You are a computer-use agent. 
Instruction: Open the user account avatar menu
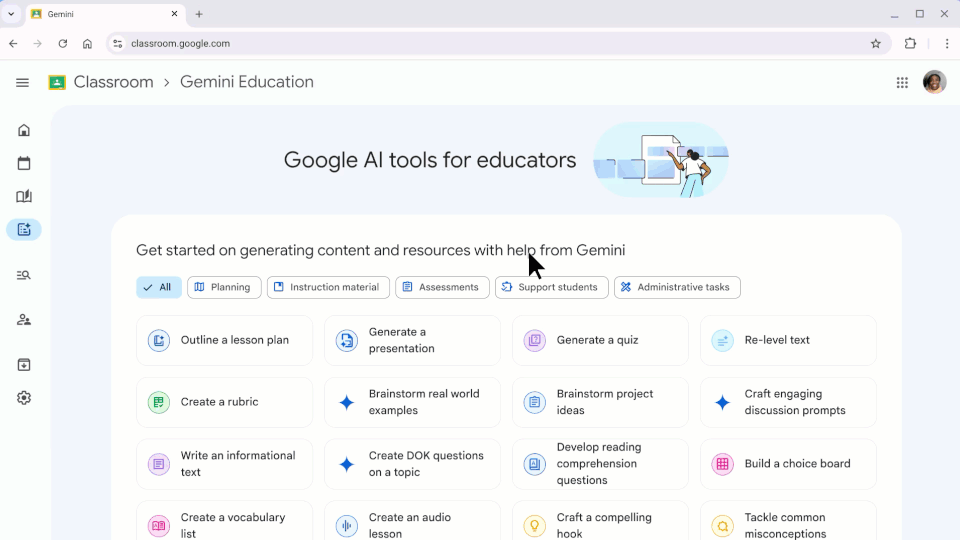click(x=934, y=83)
